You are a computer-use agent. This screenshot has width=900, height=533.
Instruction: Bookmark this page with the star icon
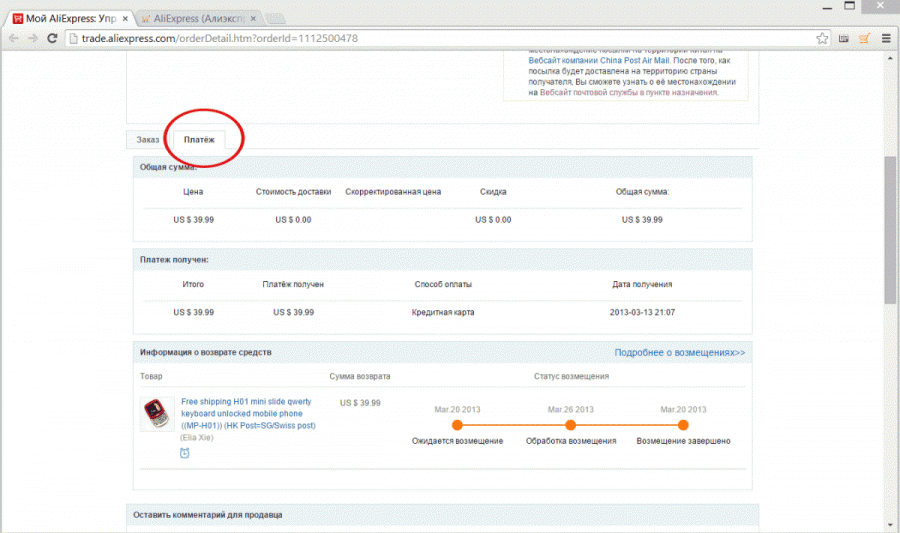[822, 38]
